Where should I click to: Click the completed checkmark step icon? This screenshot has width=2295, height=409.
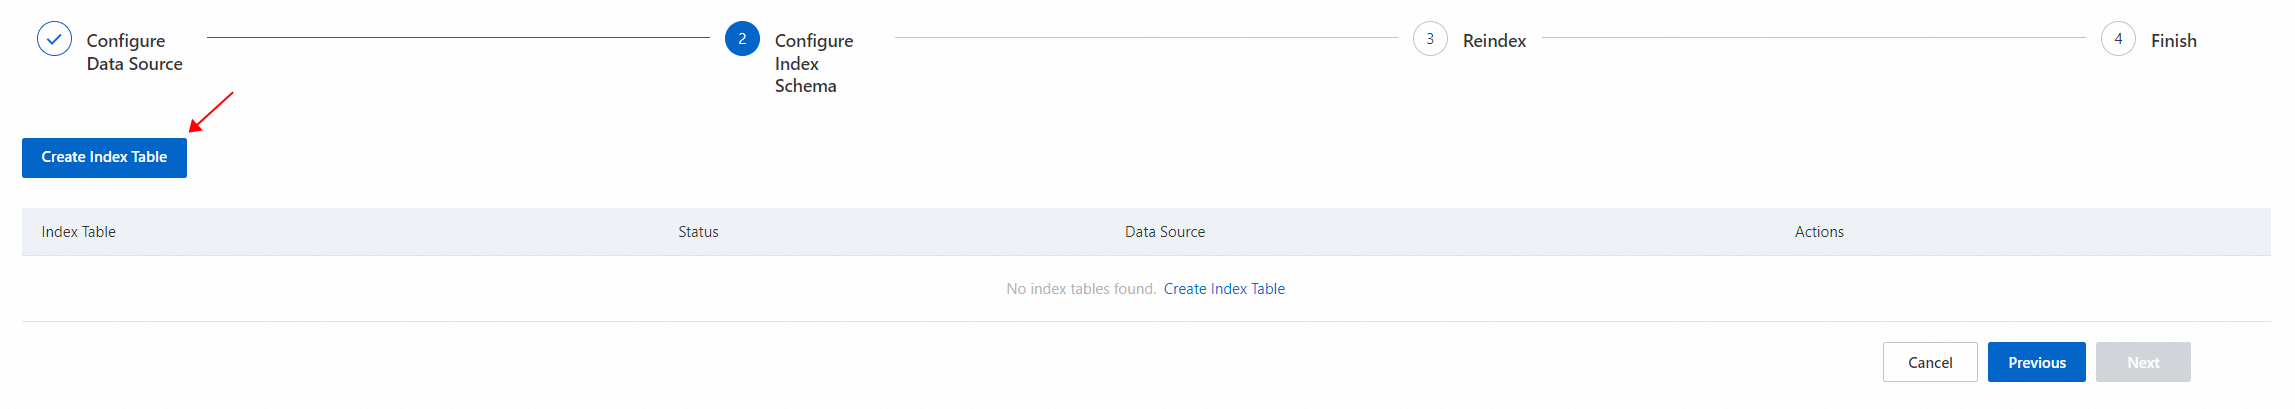[x=54, y=39]
